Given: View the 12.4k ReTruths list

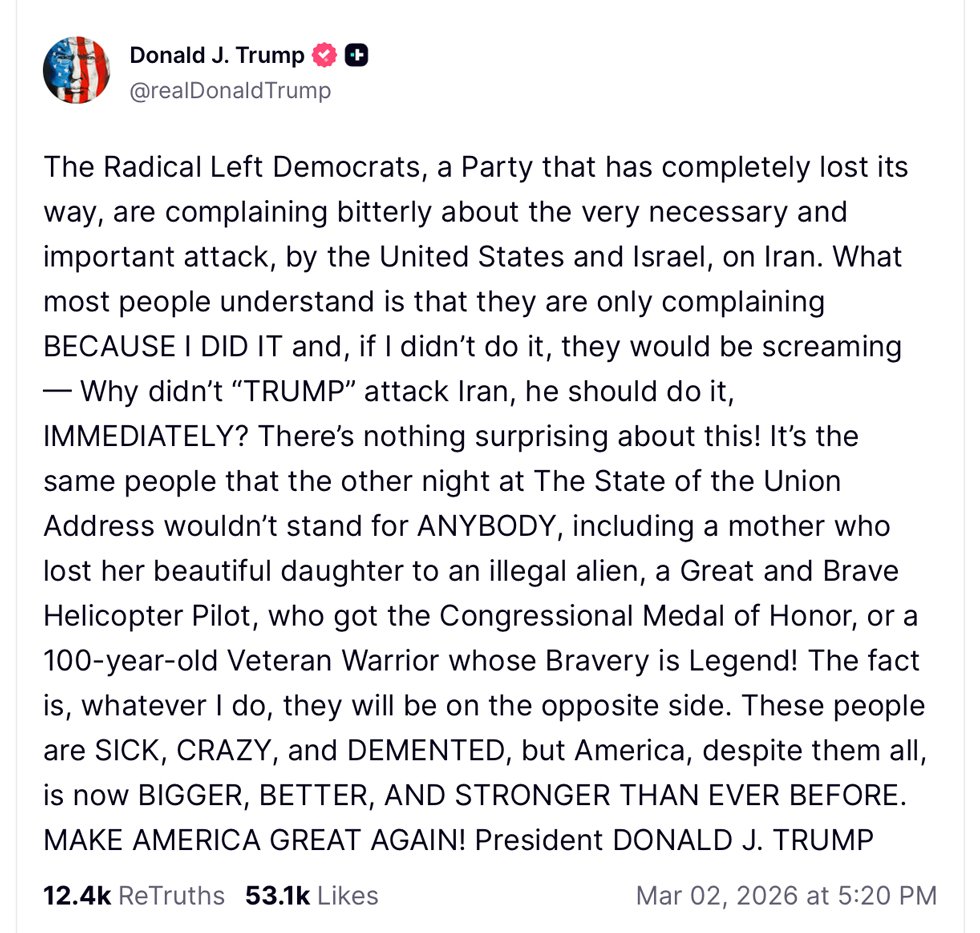Looking at the screenshot, I should pyautogui.click(x=134, y=895).
